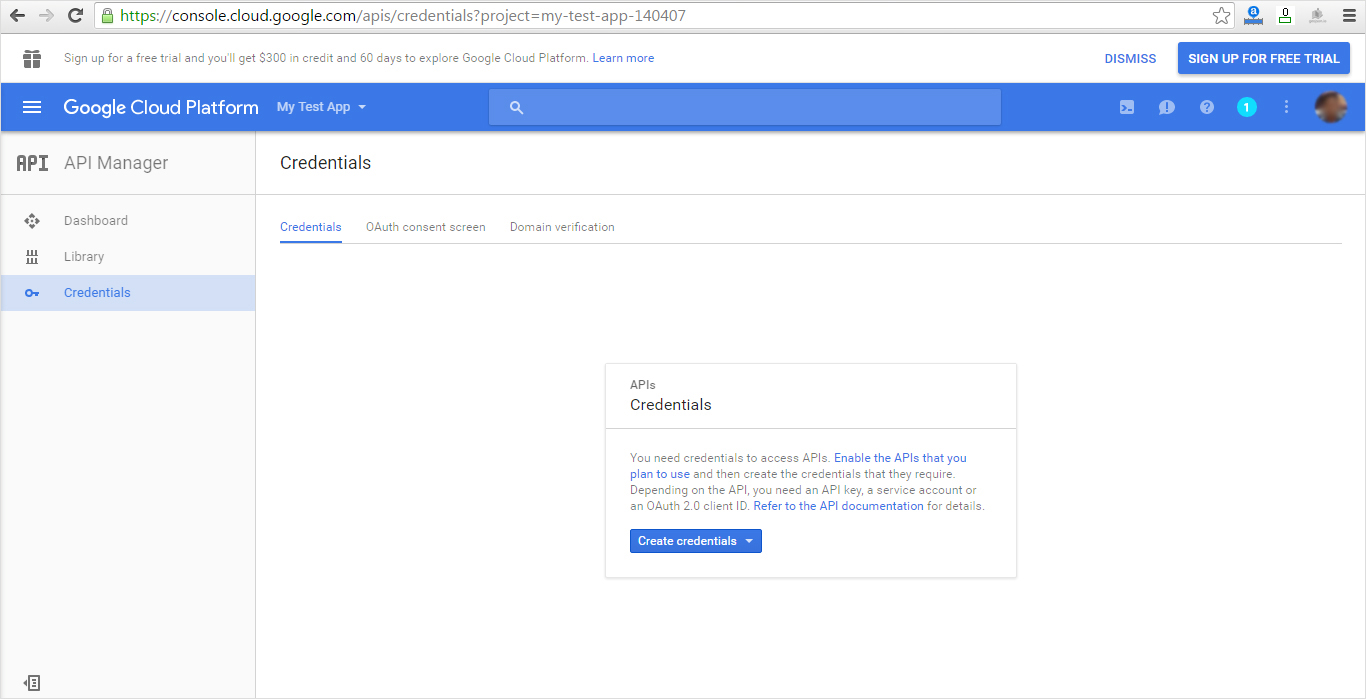Open the three-dot more options menu
This screenshot has width=1366, height=699.
tap(1287, 107)
